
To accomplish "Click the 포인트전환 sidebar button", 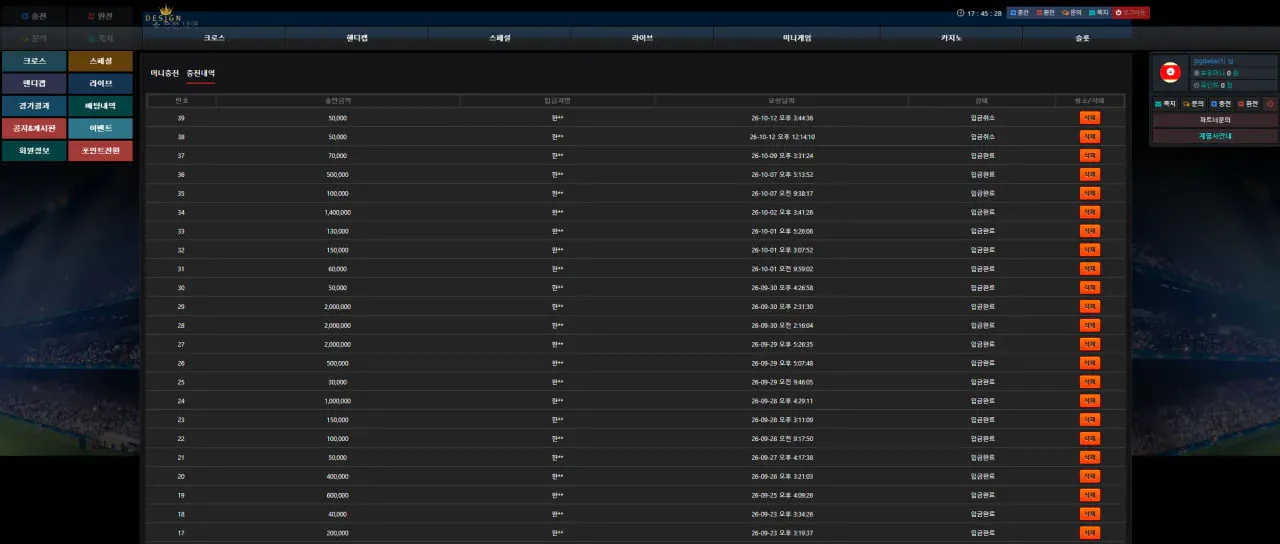I will point(100,151).
